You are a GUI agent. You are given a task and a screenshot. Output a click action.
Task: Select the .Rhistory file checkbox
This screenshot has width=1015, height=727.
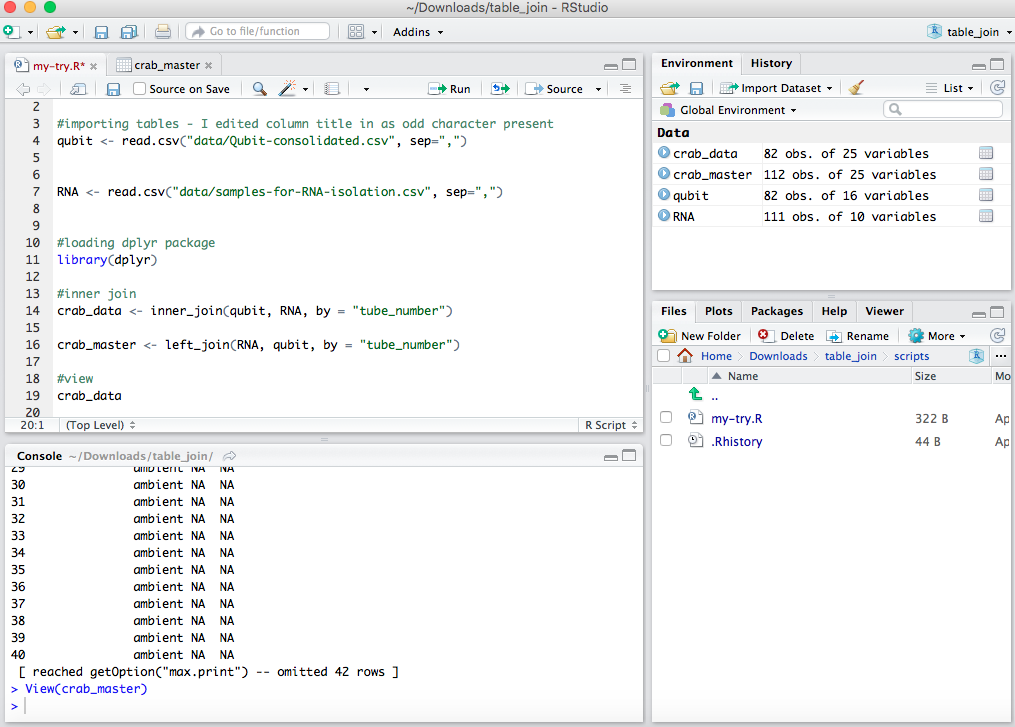coord(666,441)
